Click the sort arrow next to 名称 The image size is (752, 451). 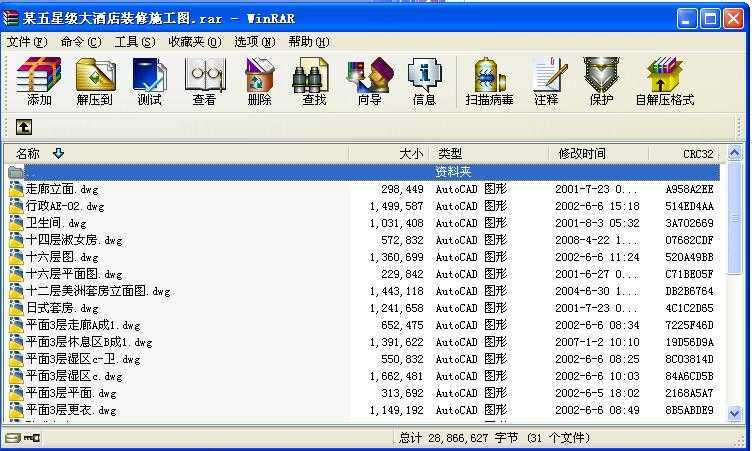pos(59,154)
